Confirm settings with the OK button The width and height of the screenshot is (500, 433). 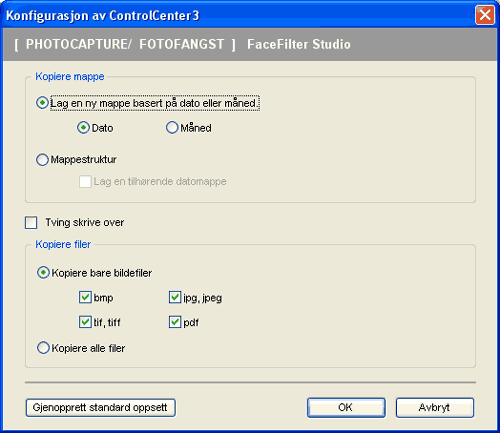pyautogui.click(x=346, y=407)
